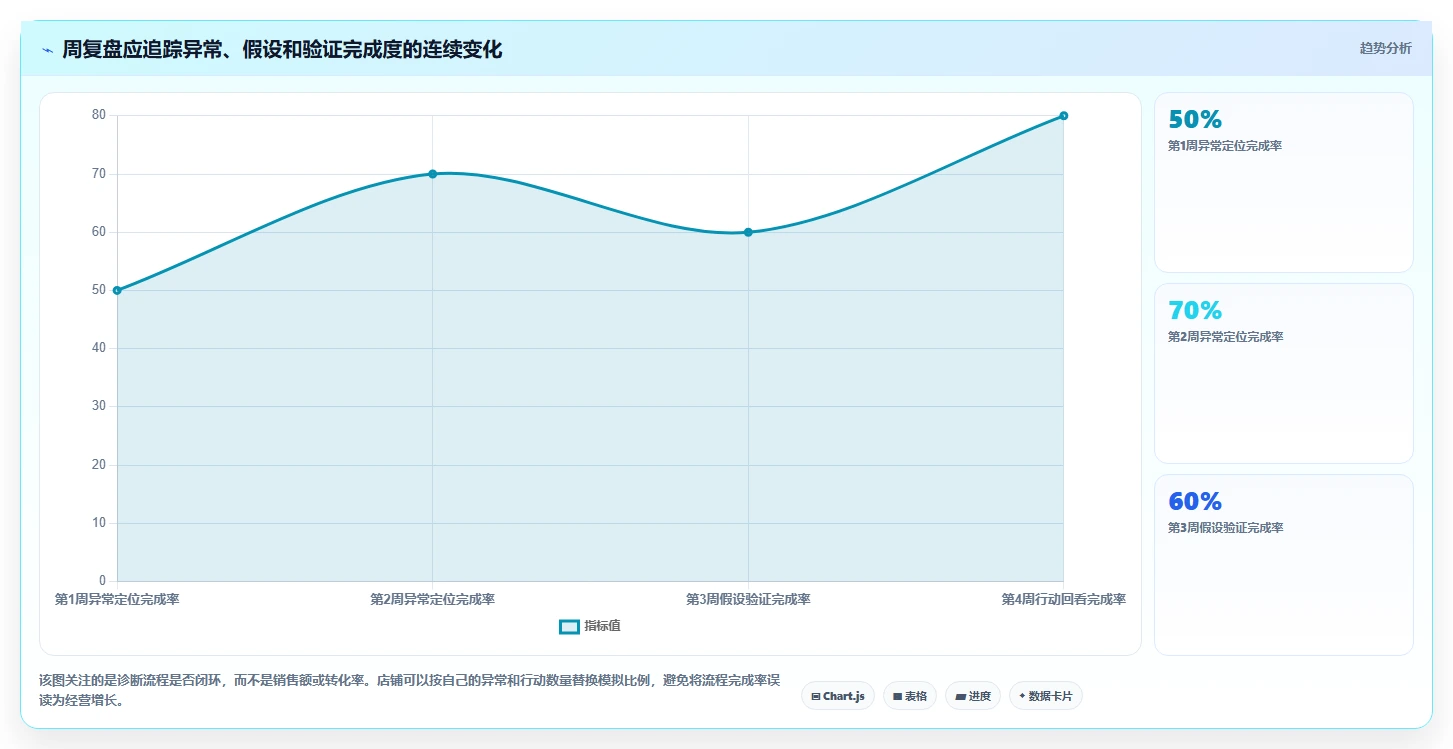Click x-axis label 第2周异常定位完成率

pyautogui.click(x=432, y=599)
